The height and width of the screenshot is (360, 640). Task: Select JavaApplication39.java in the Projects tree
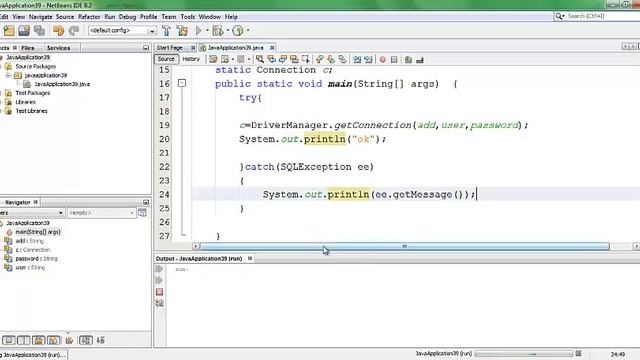pos(62,84)
